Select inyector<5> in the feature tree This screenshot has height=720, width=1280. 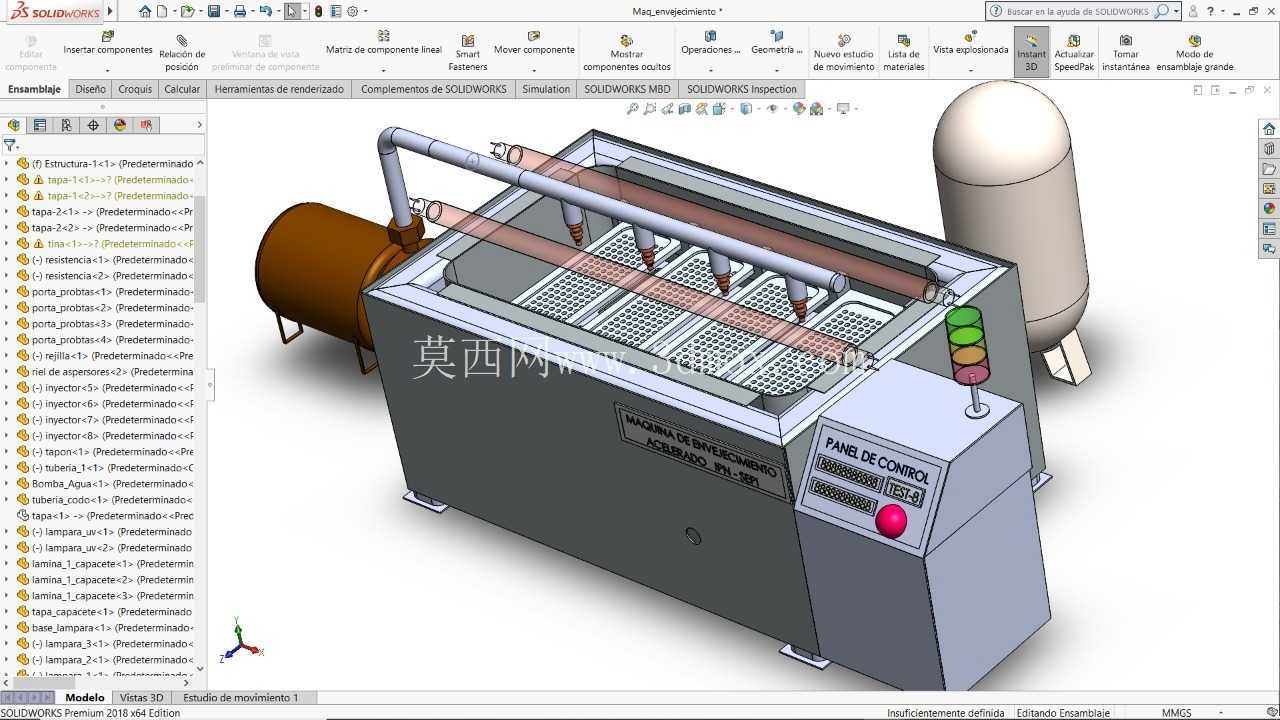[x=112, y=387]
